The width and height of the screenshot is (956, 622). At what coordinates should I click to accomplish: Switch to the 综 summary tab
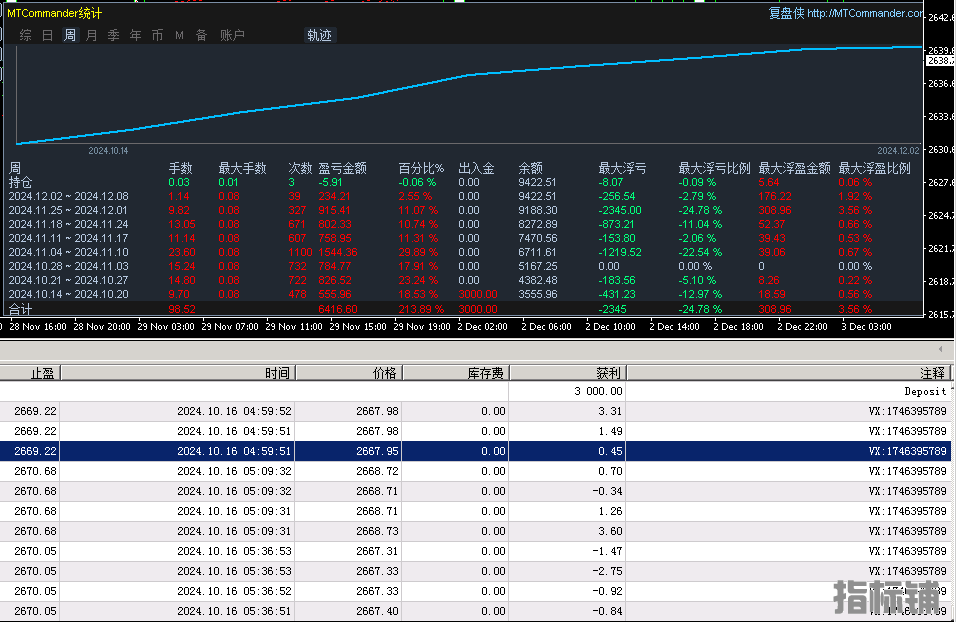pos(26,35)
